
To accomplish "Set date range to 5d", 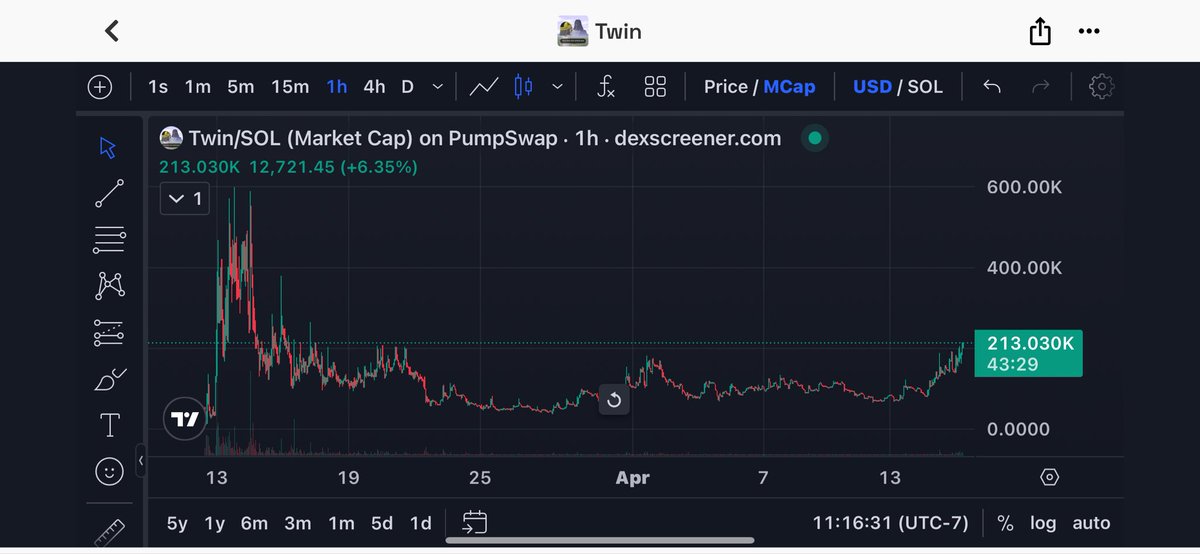I will [x=382, y=523].
